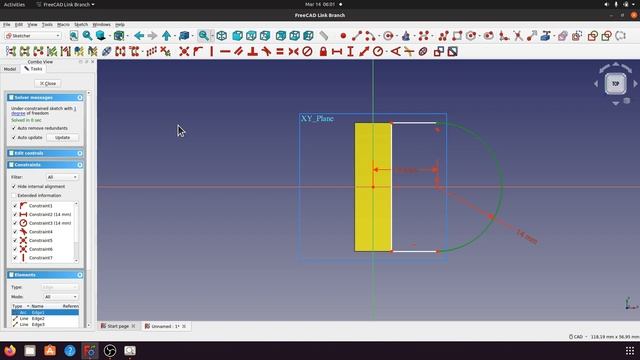
Task: Choose the Create circle tool
Action: (x=388, y=36)
